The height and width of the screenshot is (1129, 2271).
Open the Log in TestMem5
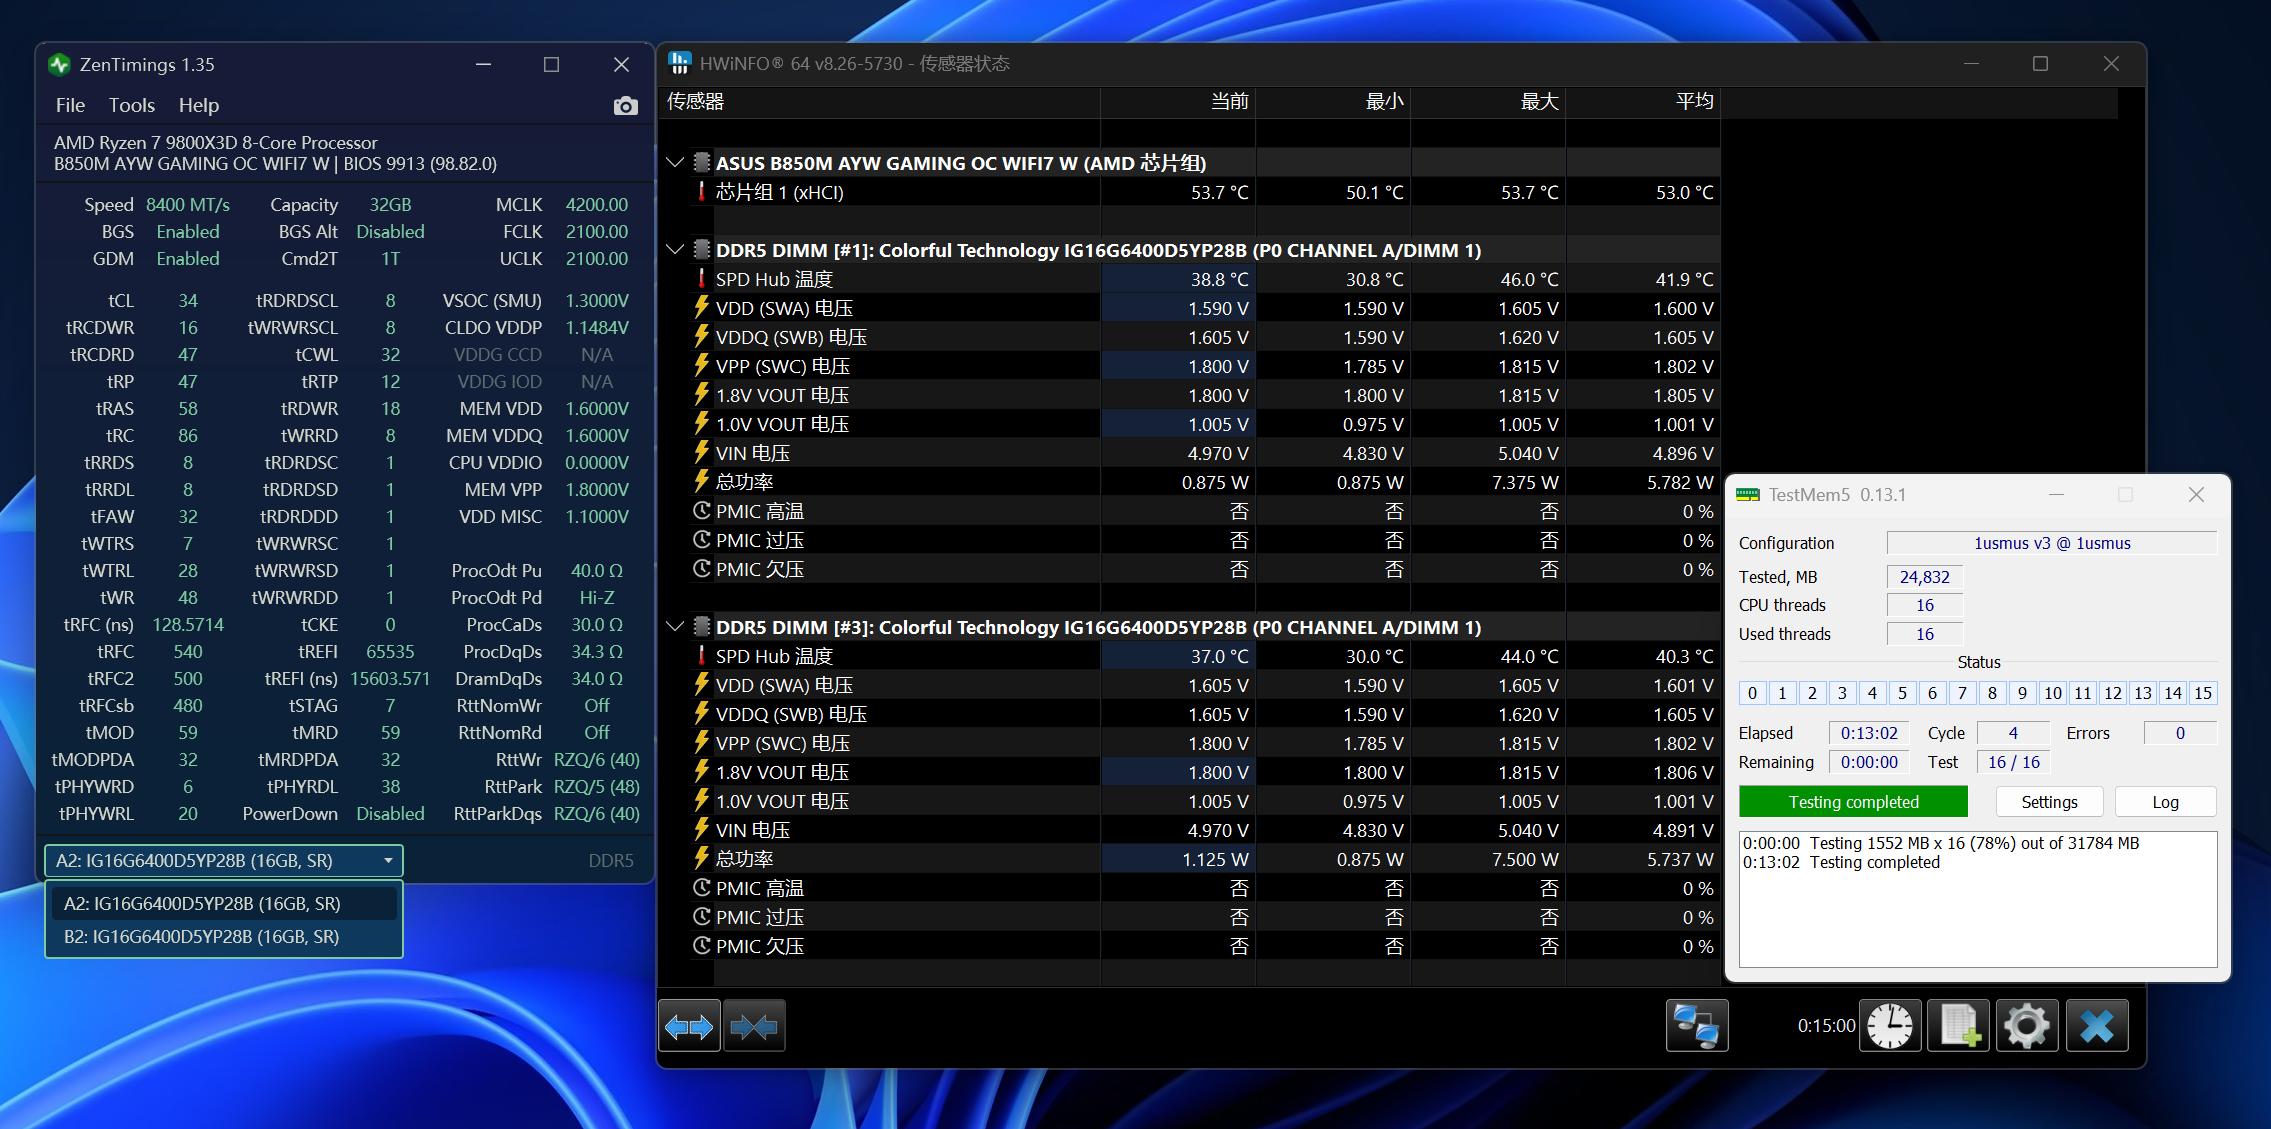point(2165,801)
